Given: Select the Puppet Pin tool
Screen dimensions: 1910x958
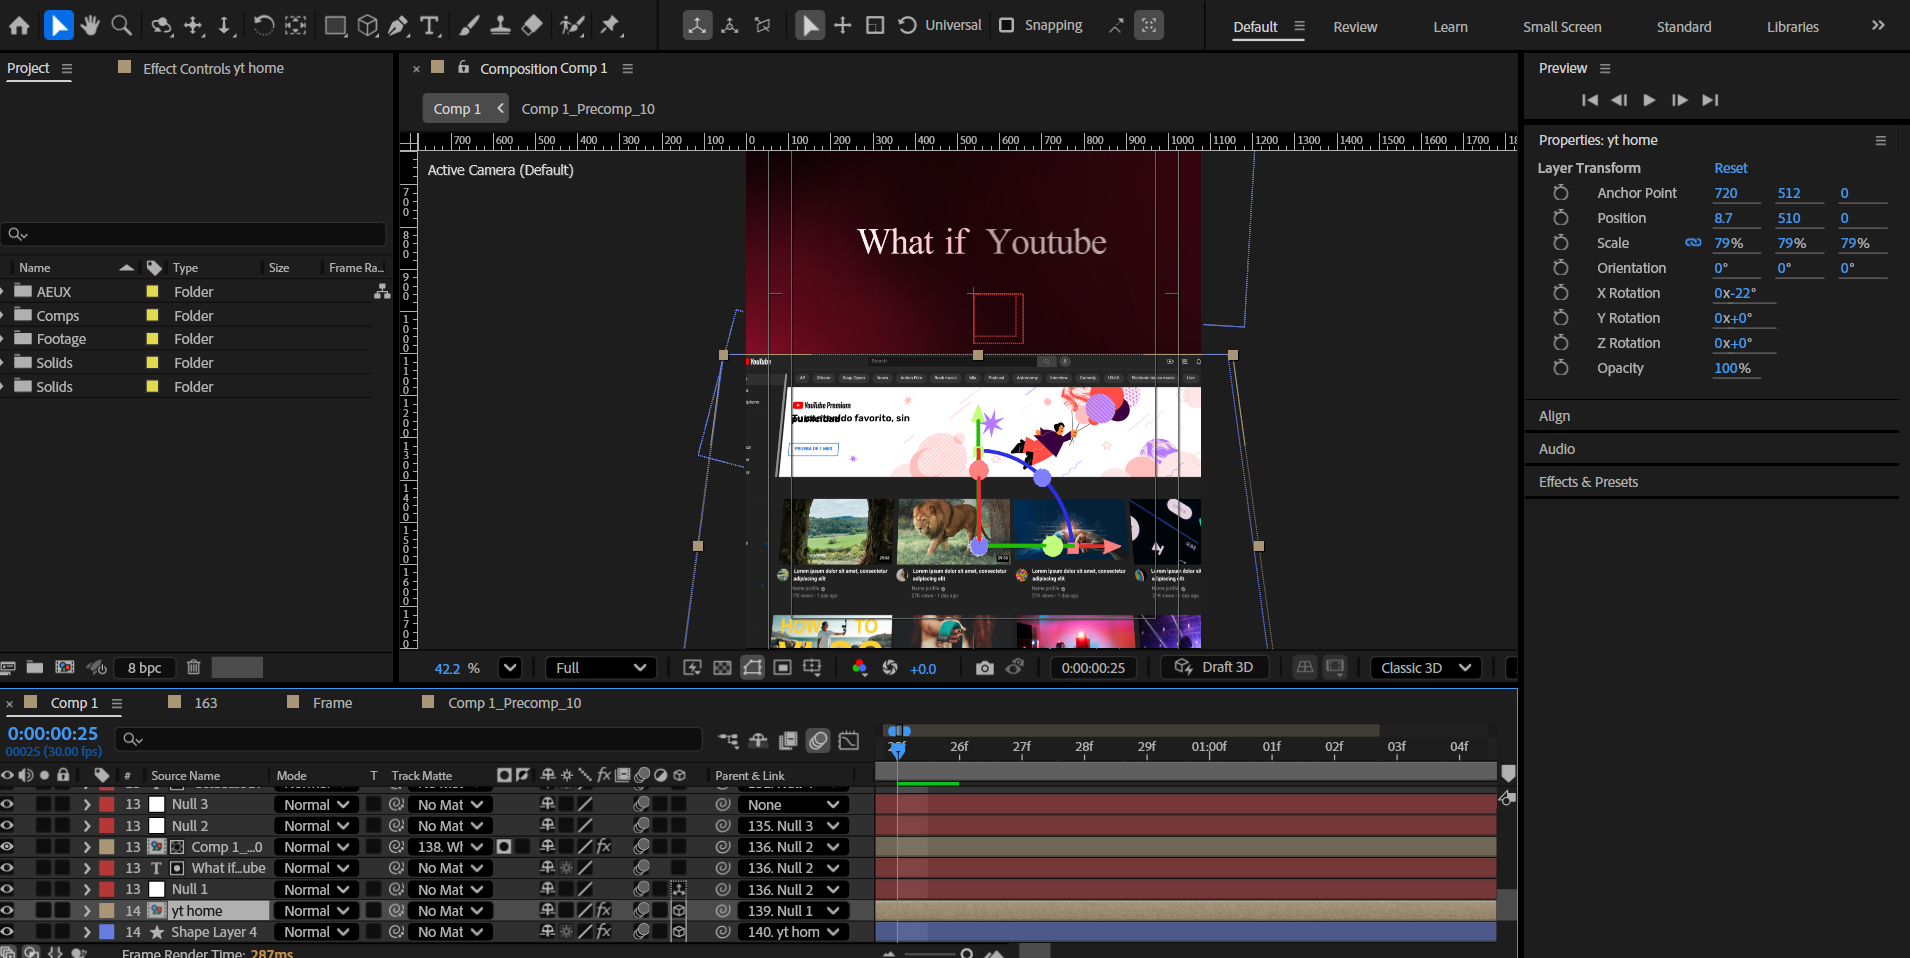Looking at the screenshot, I should click(610, 26).
